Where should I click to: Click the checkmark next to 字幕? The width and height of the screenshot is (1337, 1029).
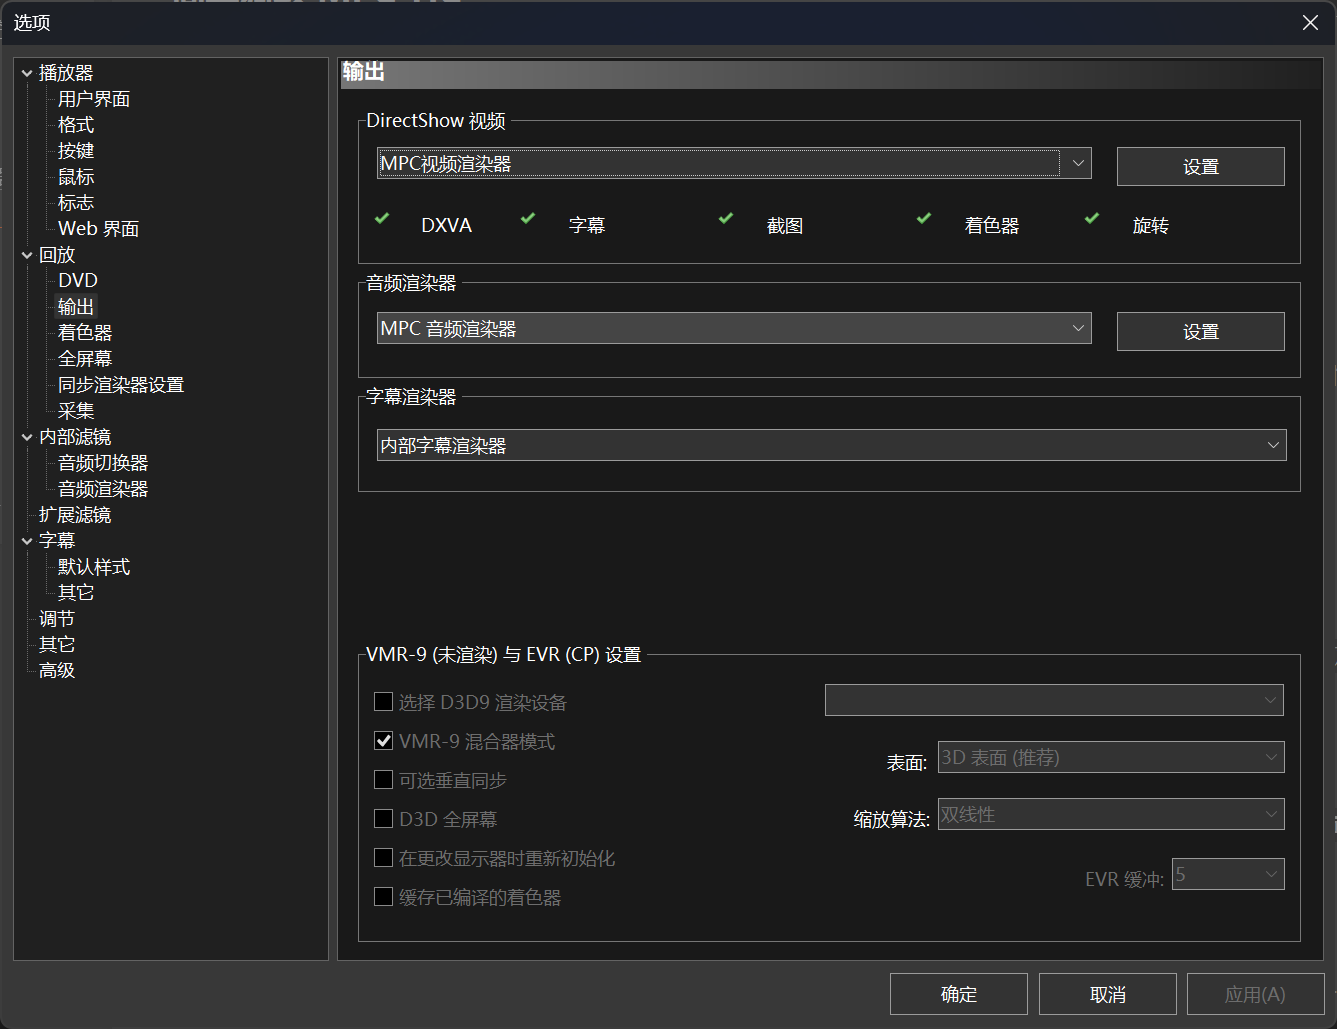527,218
